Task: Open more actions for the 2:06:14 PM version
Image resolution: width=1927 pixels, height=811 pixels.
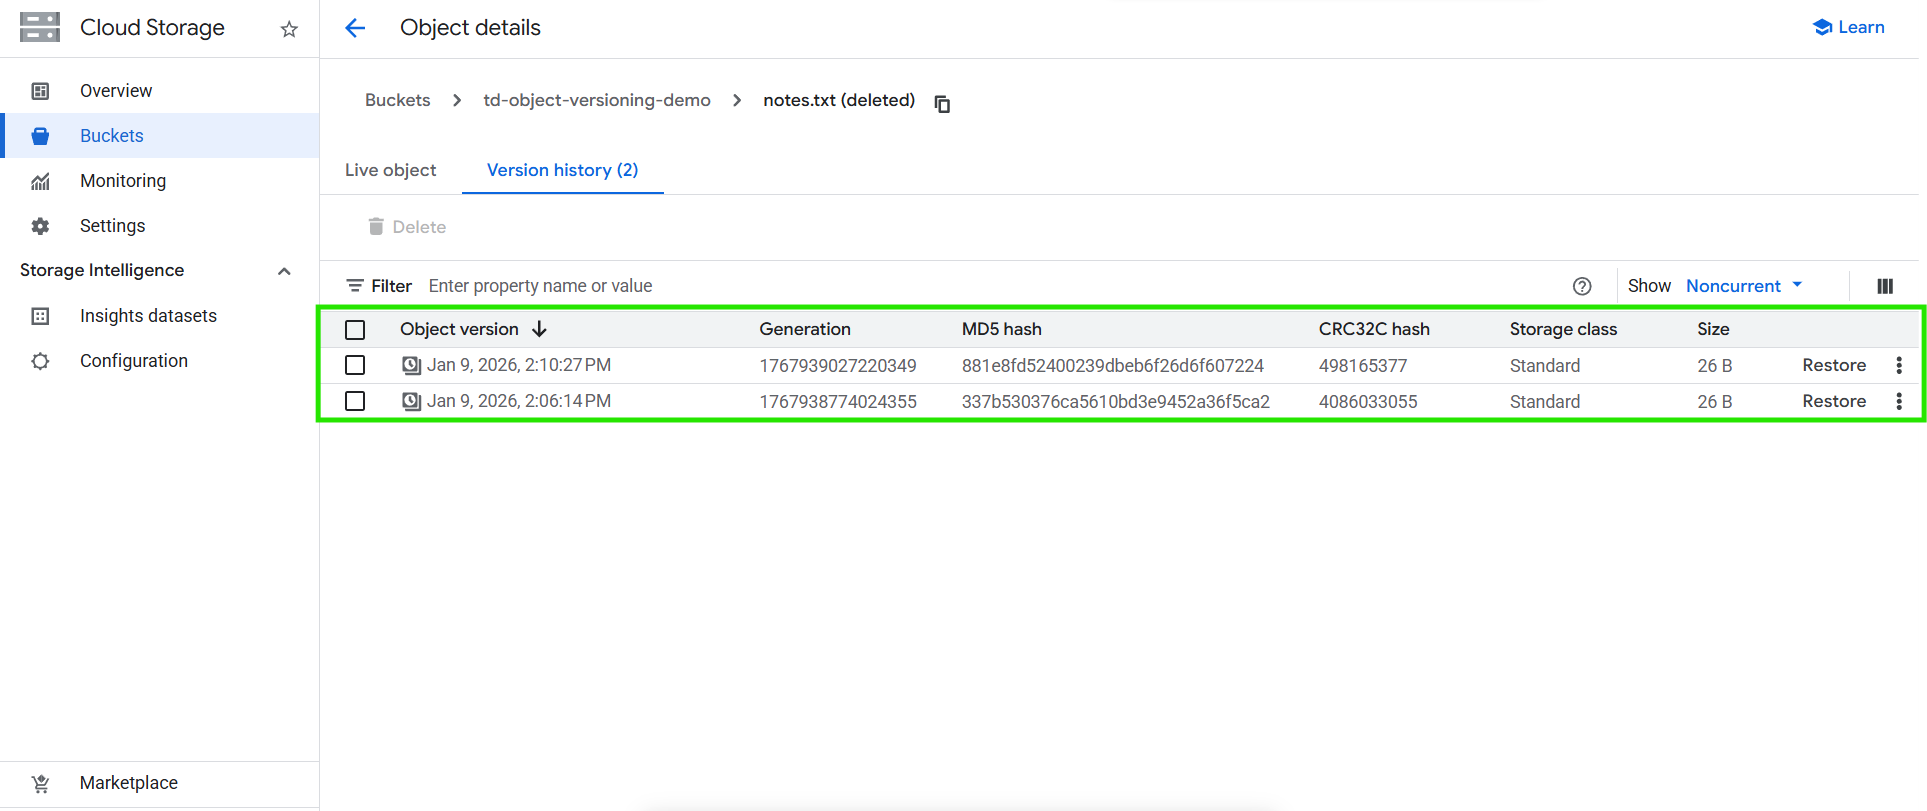Action: pos(1899,401)
